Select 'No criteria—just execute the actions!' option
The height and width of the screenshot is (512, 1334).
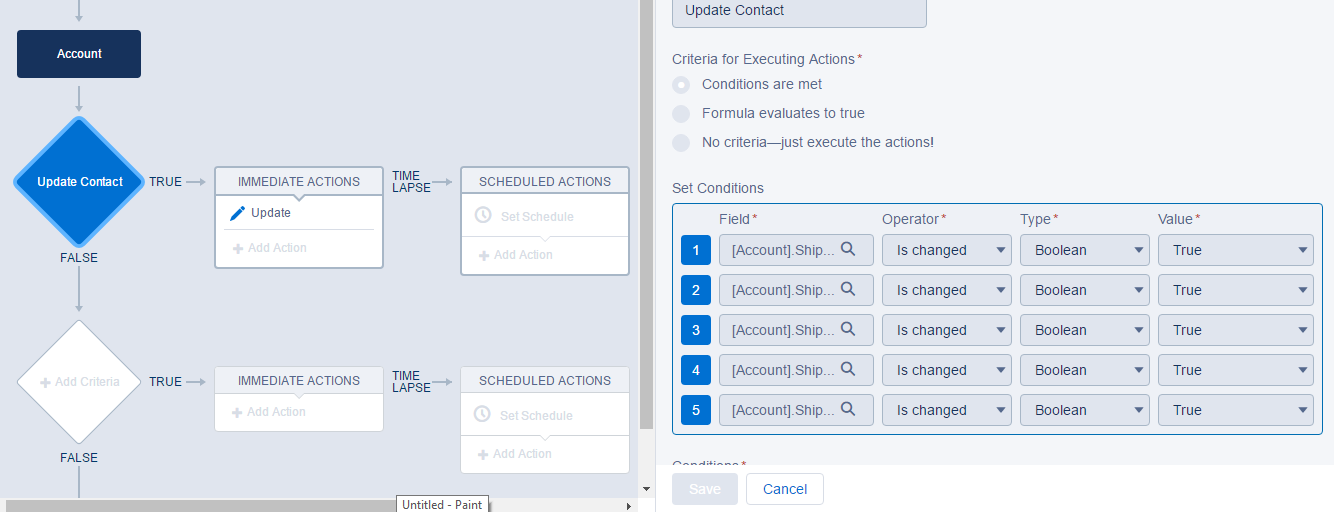point(681,143)
